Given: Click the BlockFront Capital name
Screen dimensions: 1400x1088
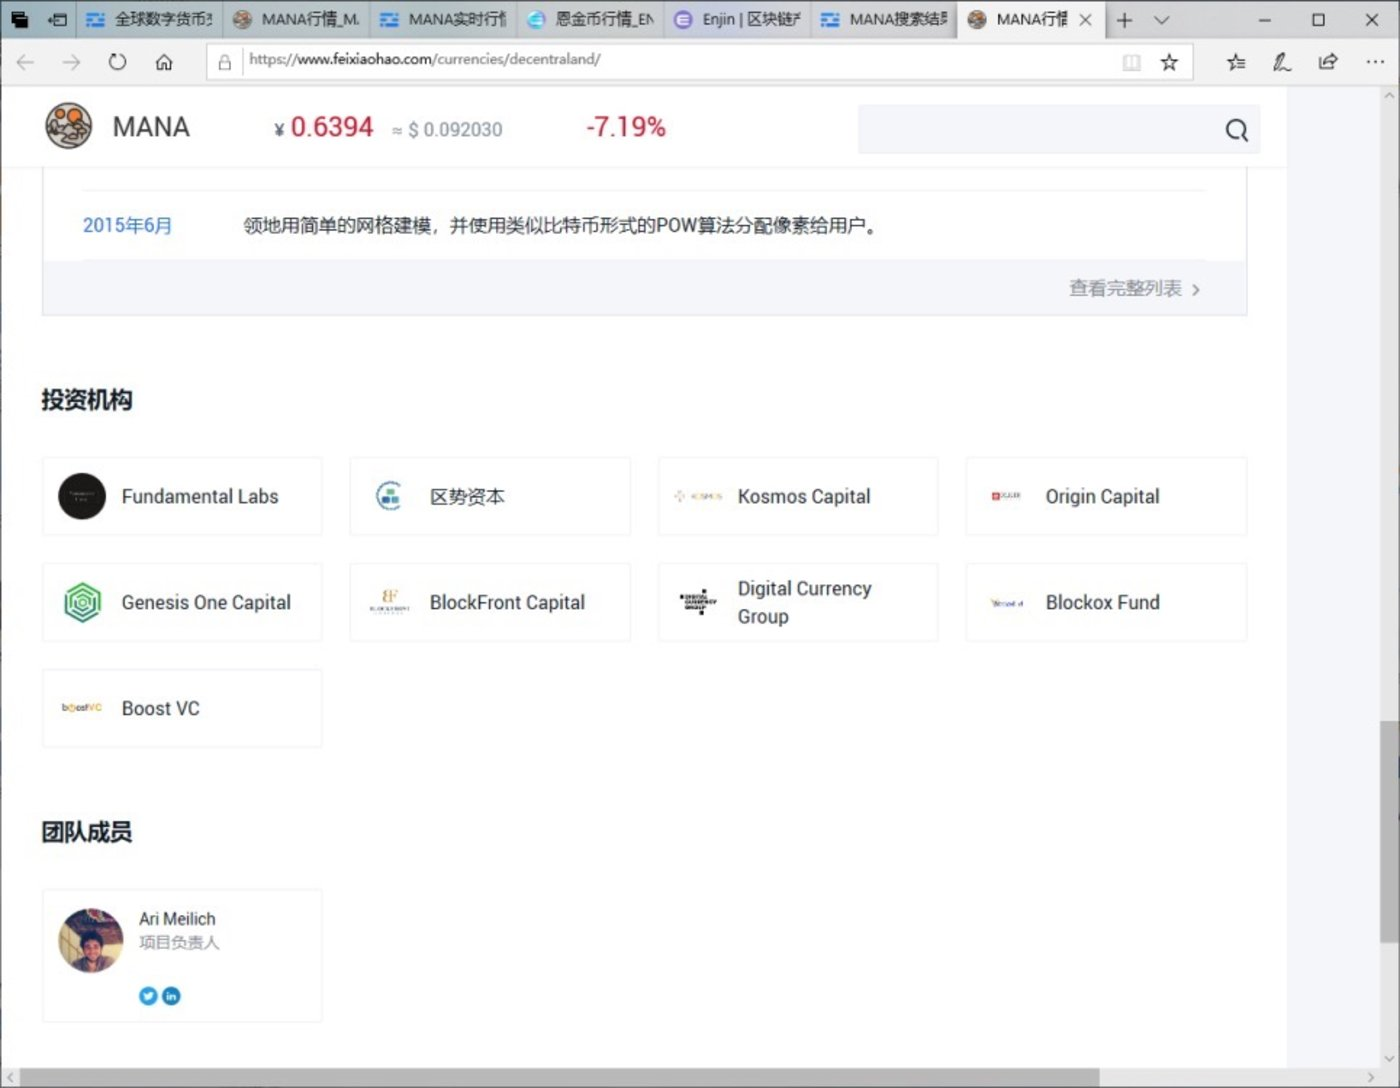Looking at the screenshot, I should tap(507, 602).
